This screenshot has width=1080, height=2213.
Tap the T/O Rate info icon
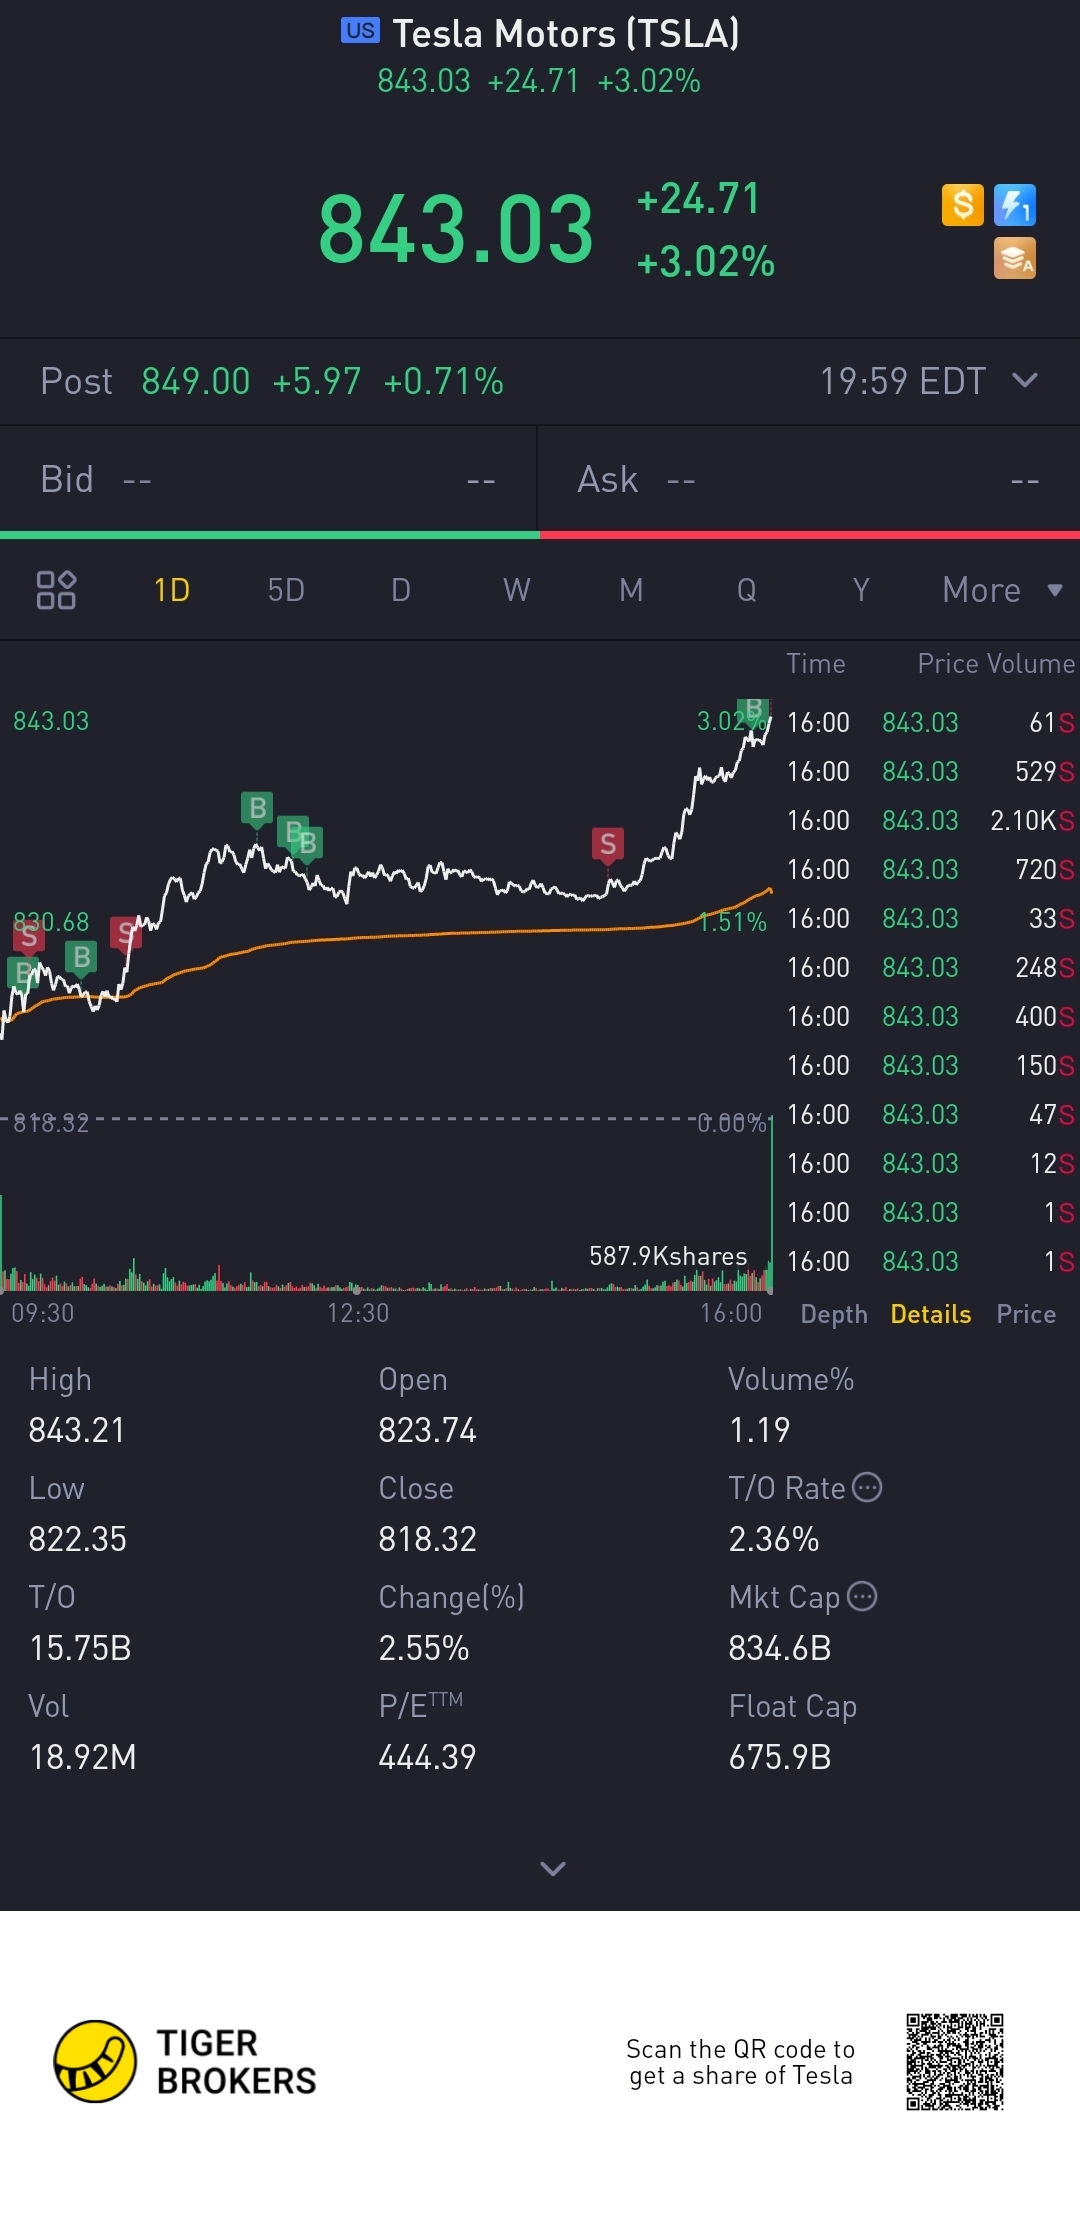867,1487
